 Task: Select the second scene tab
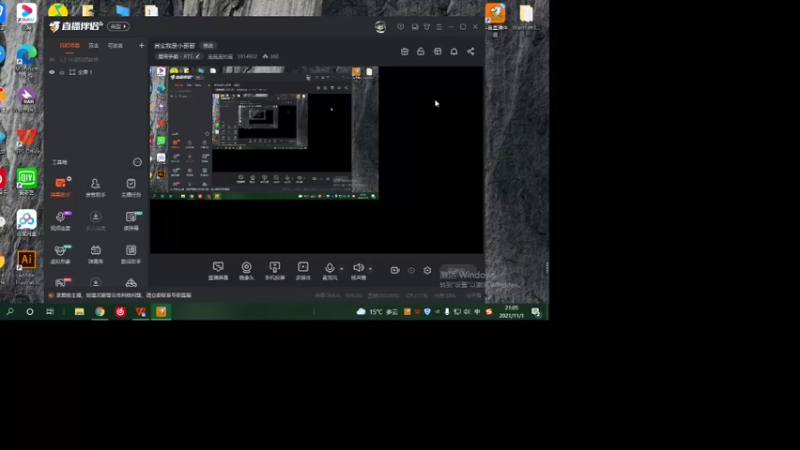point(93,45)
